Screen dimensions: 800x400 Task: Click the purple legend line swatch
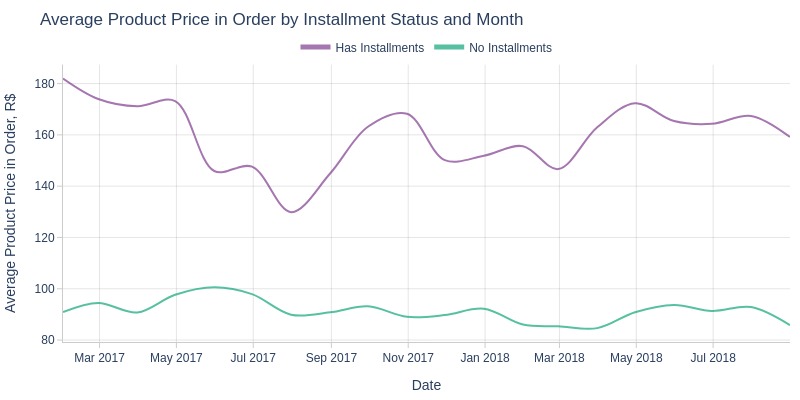click(315, 47)
